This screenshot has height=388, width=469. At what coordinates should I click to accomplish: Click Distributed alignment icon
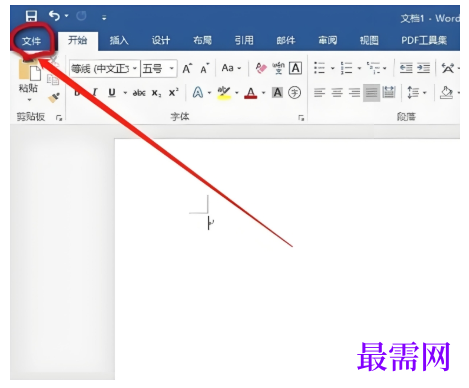(x=389, y=92)
